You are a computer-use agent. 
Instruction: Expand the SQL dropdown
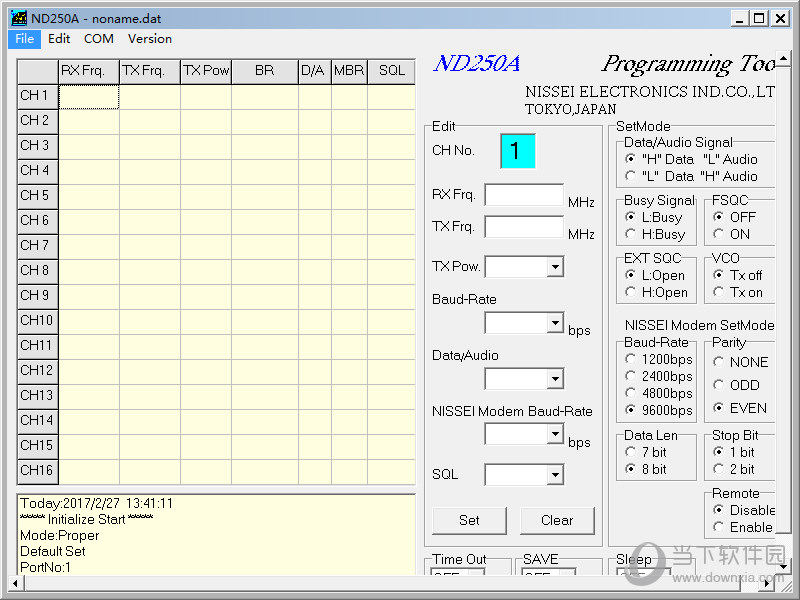coord(555,475)
